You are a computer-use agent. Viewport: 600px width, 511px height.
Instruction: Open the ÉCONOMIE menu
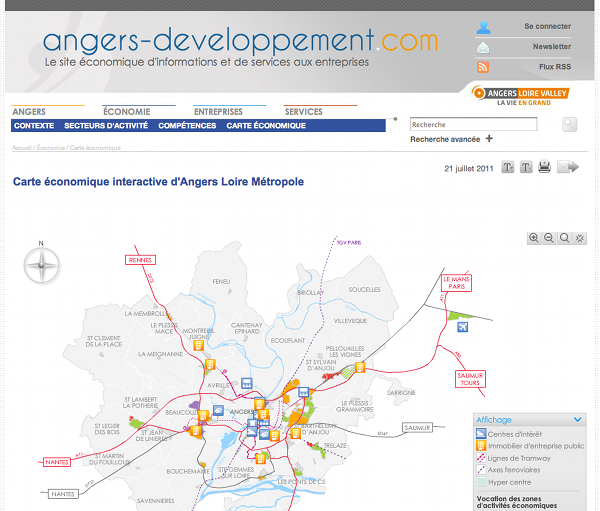tap(127, 112)
